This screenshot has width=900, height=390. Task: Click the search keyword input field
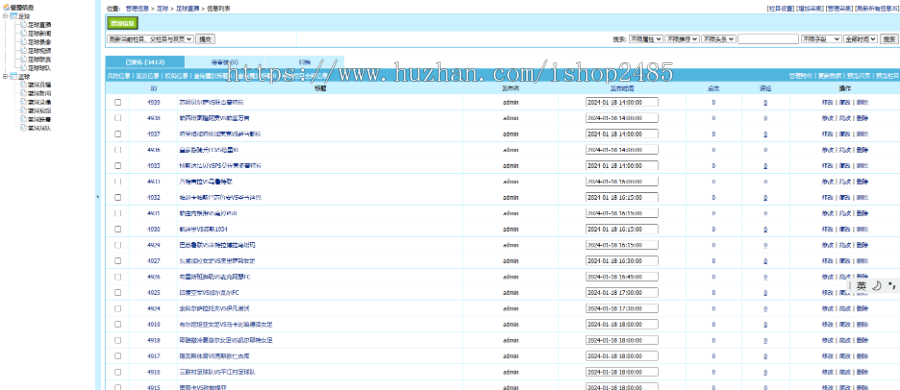[x=768, y=39]
